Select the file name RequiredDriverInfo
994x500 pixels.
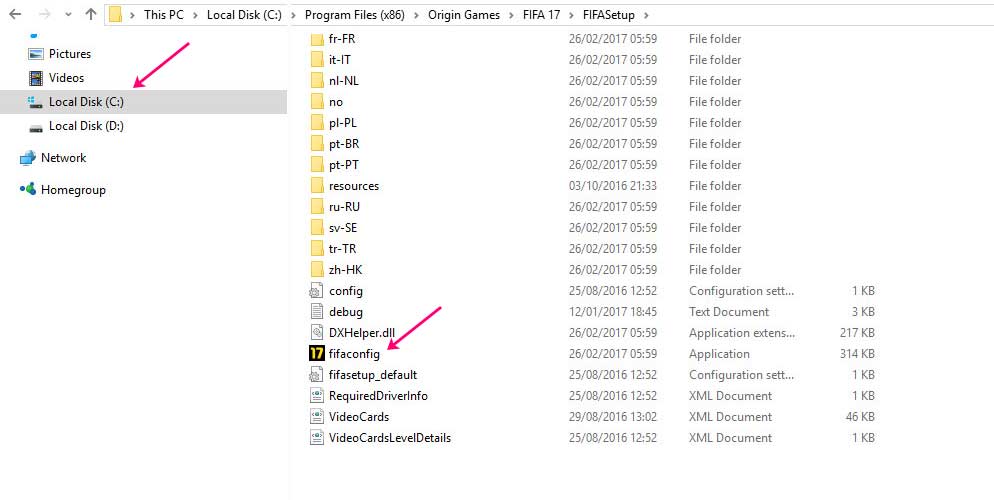378,396
